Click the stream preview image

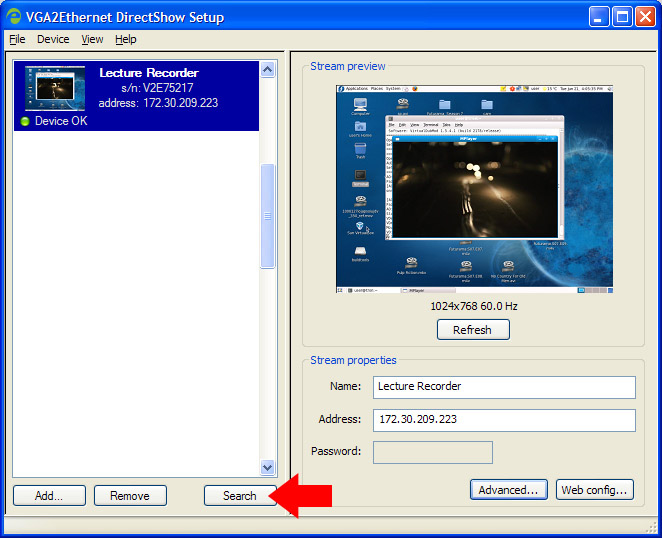[472, 189]
